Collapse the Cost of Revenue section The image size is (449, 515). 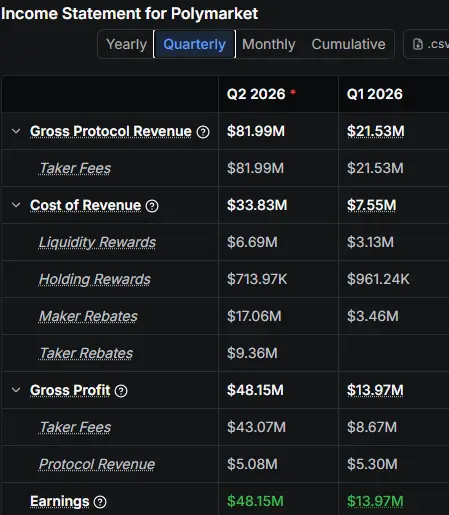point(16,205)
